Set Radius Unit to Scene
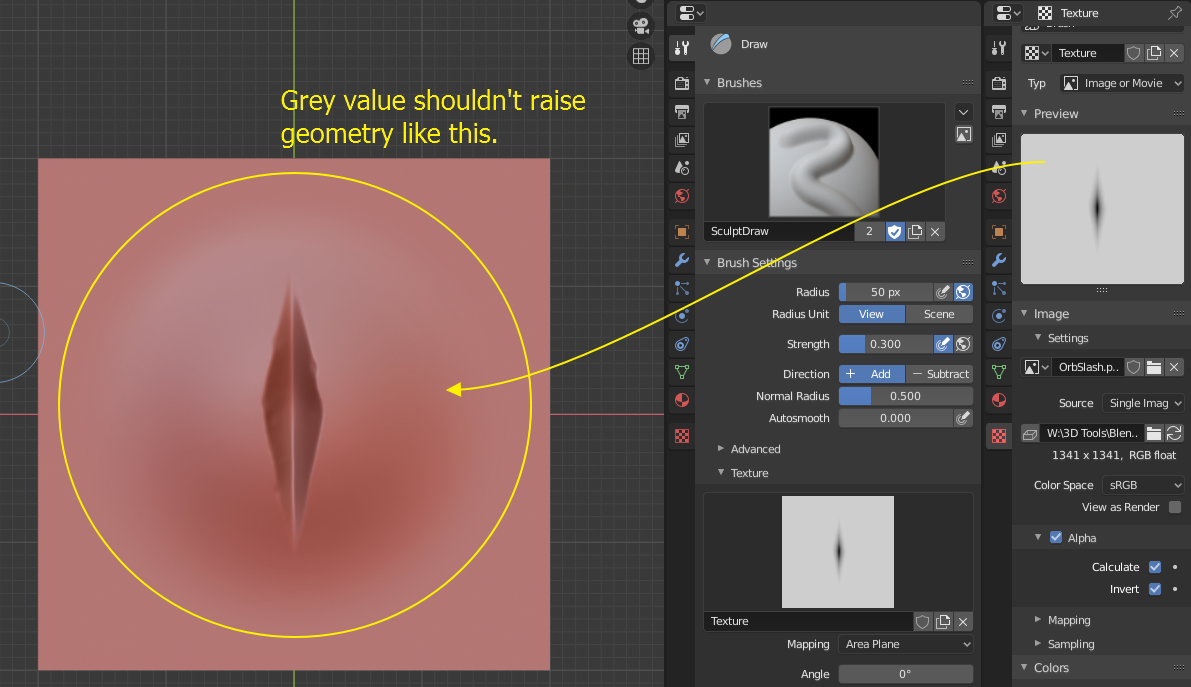This screenshot has height=687, width=1191. [939, 314]
